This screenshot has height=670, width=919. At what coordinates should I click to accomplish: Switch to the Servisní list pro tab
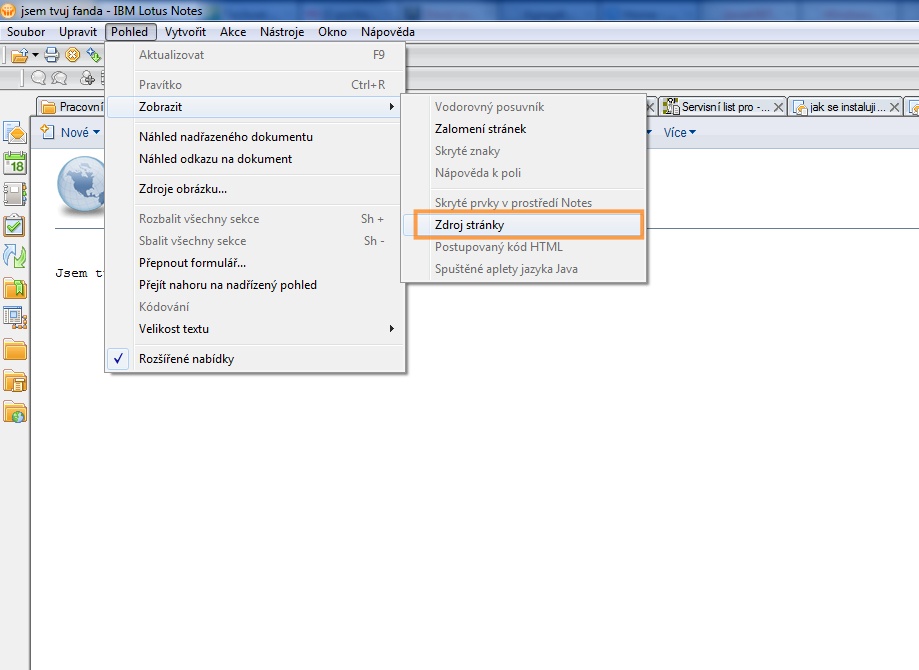click(x=724, y=107)
